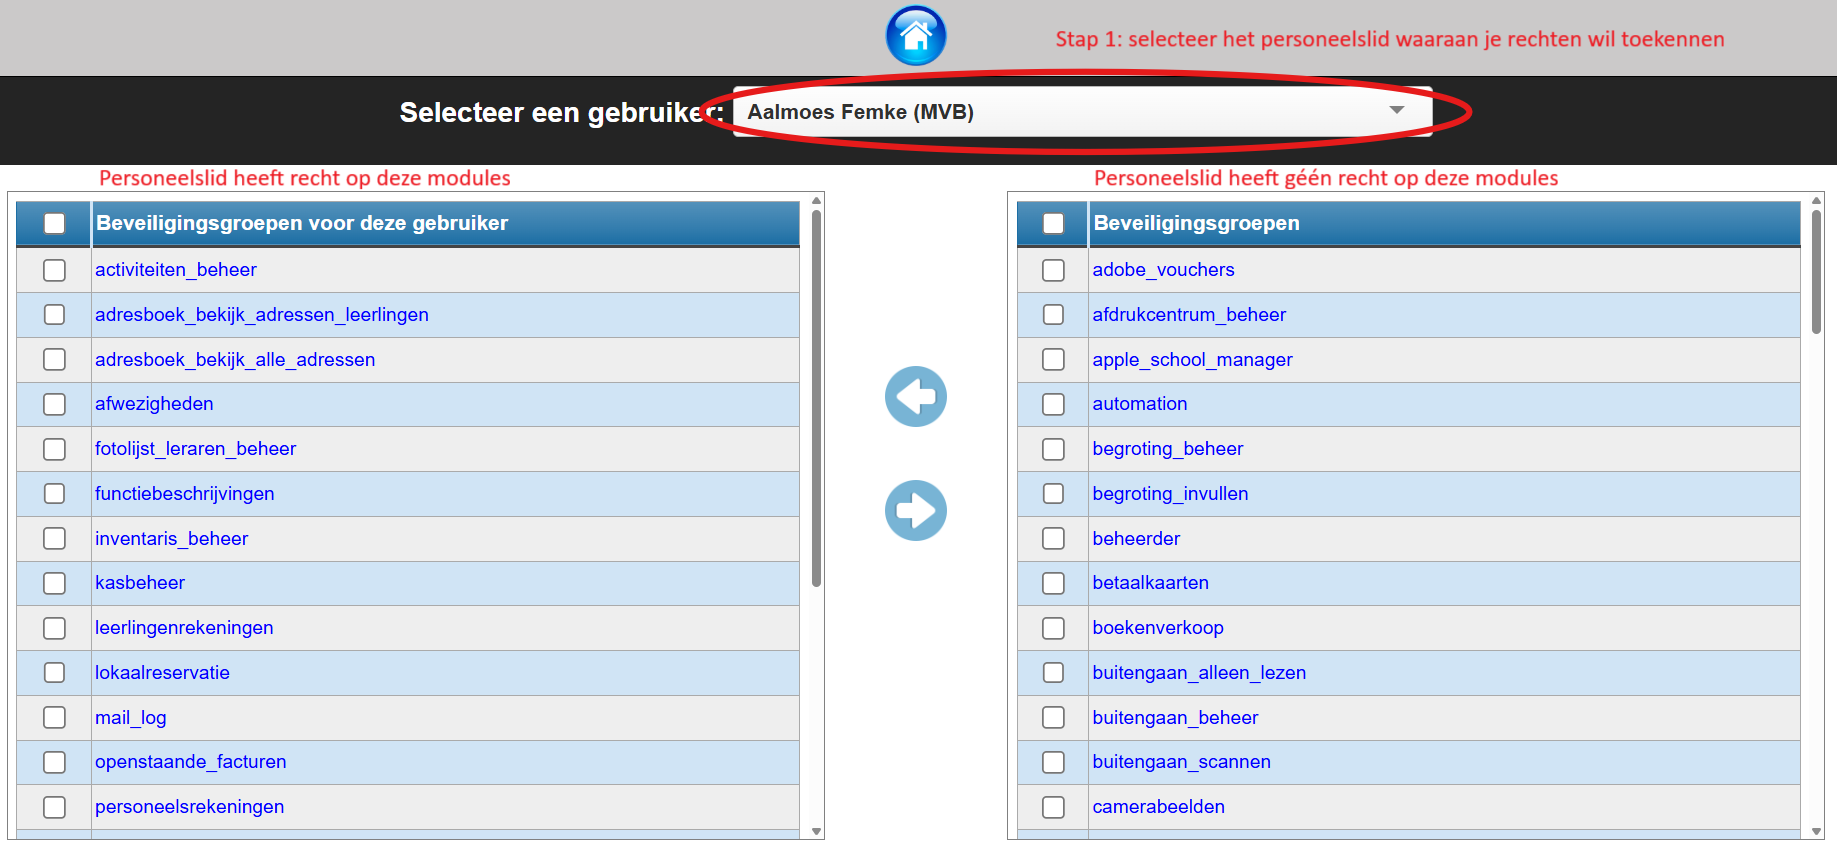The image size is (1837, 852).
Task: Click the right panel scrollbar thumb
Action: click(1816, 270)
